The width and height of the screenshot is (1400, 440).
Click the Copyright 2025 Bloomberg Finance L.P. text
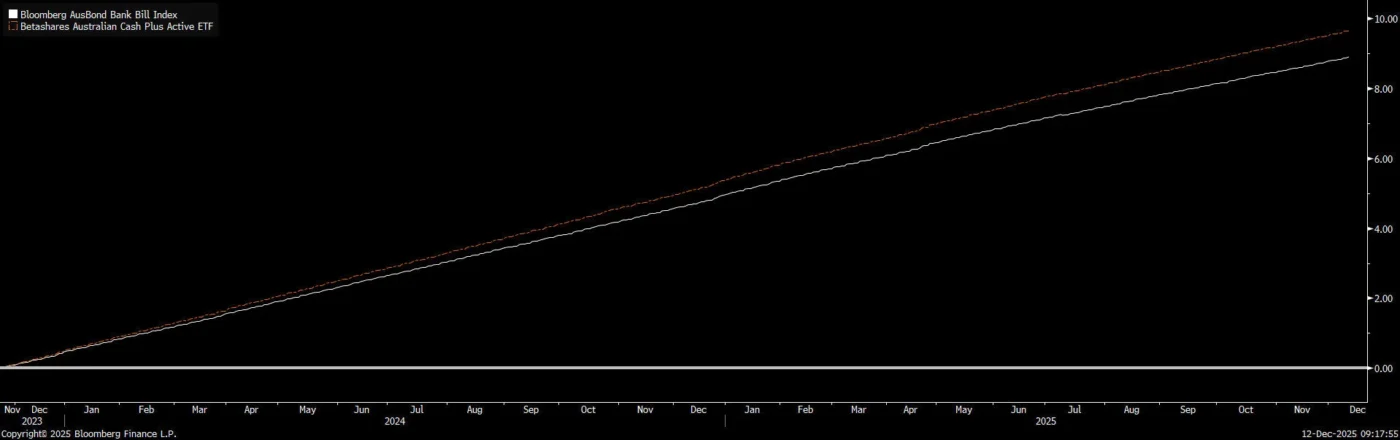tap(88, 434)
